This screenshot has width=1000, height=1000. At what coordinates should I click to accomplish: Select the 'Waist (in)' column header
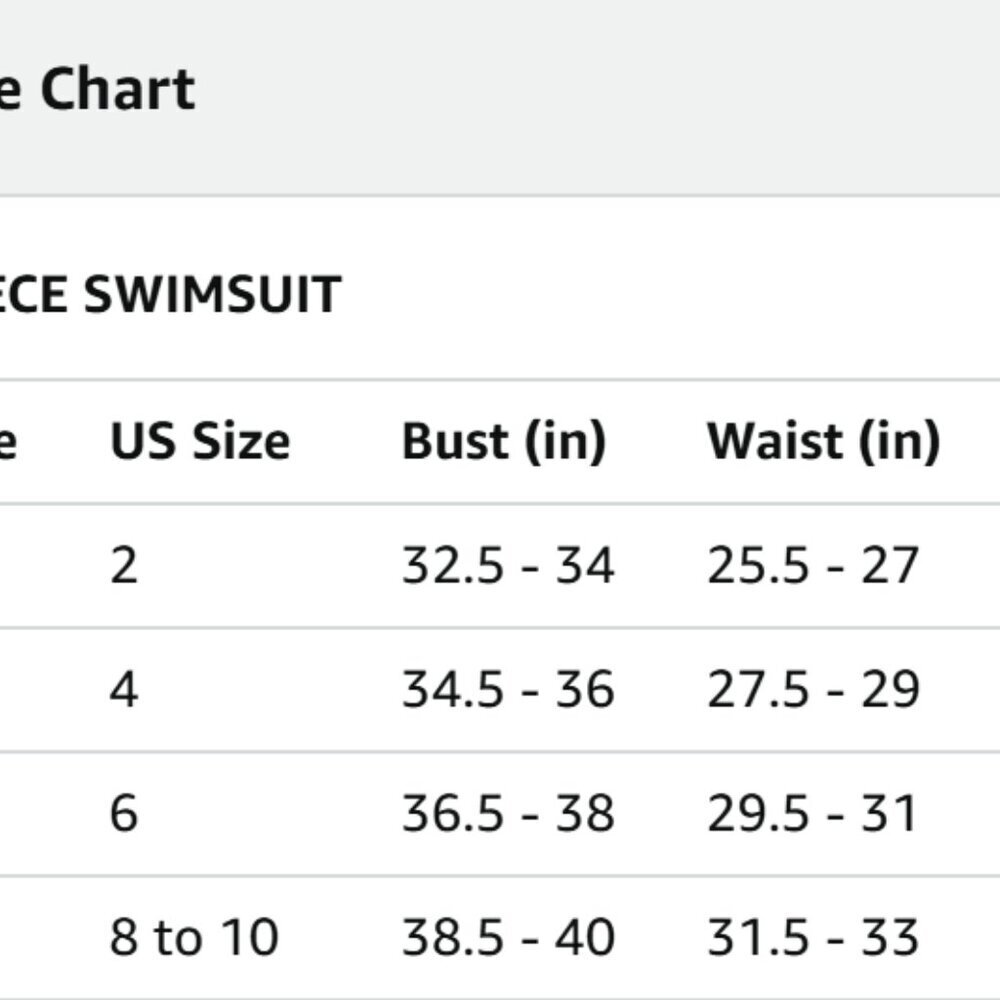[823, 441]
